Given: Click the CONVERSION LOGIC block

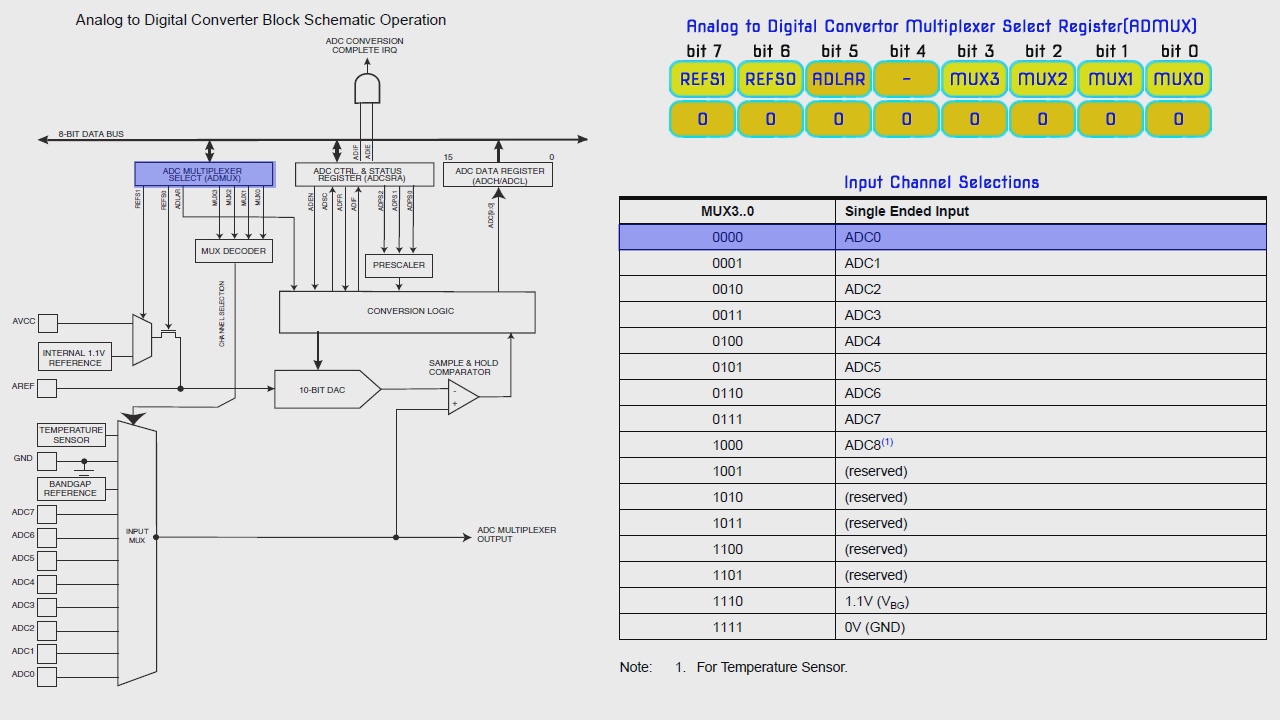Looking at the screenshot, I should tap(407, 312).
